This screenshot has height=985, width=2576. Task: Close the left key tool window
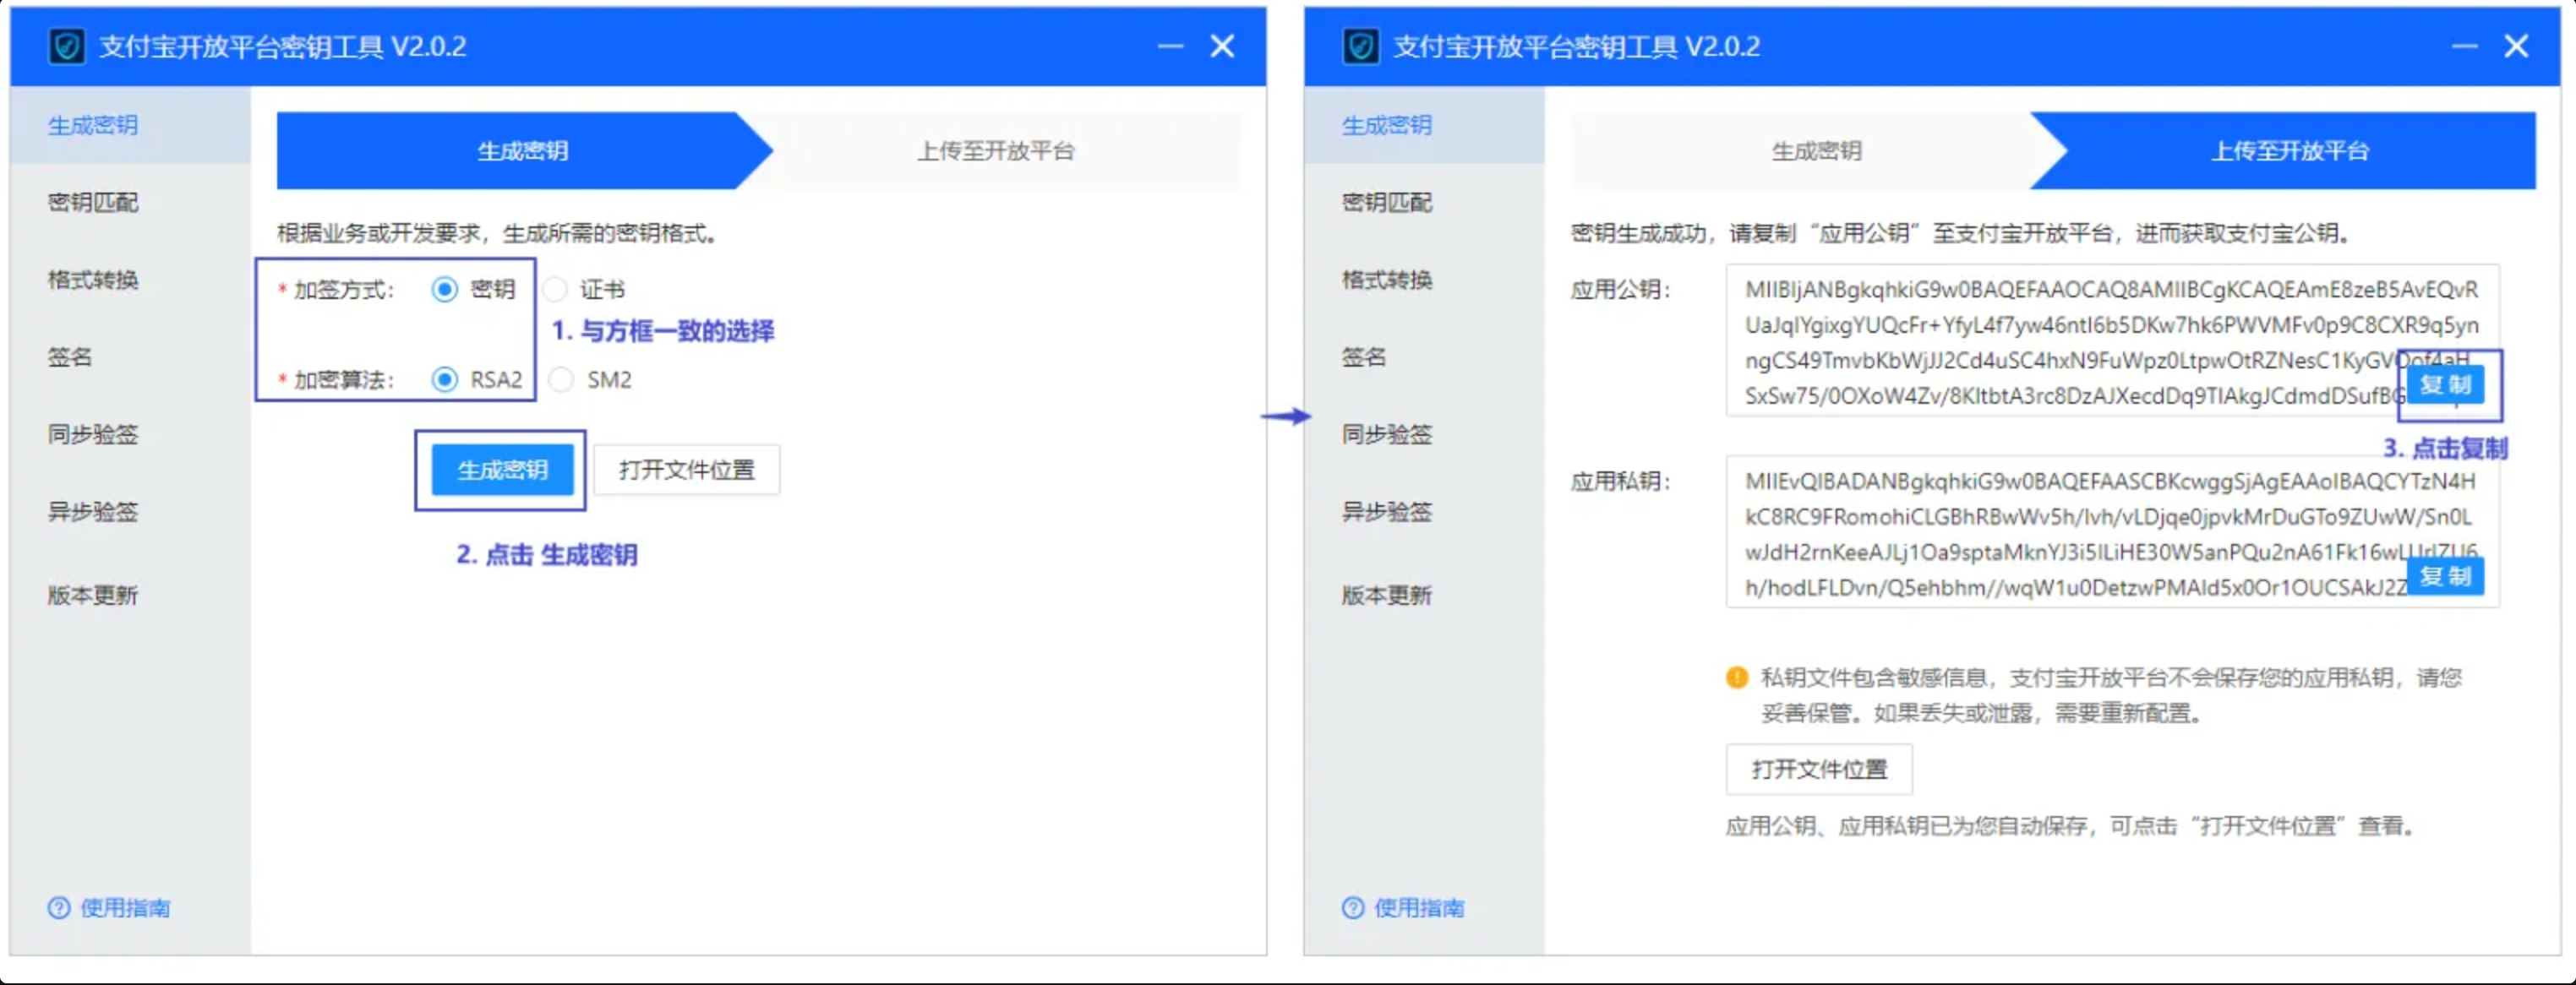(1222, 46)
